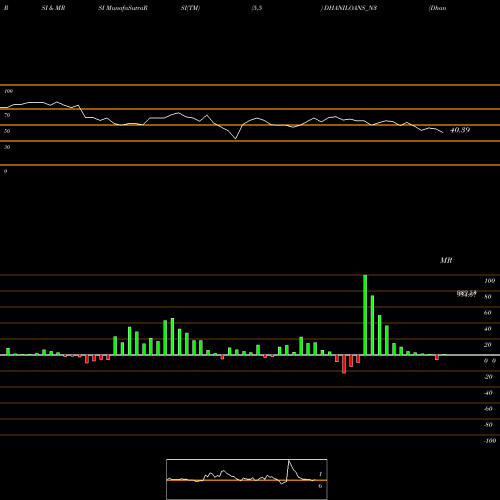Click the 100 label on the RSI axis
500x500 pixels.
8,91
